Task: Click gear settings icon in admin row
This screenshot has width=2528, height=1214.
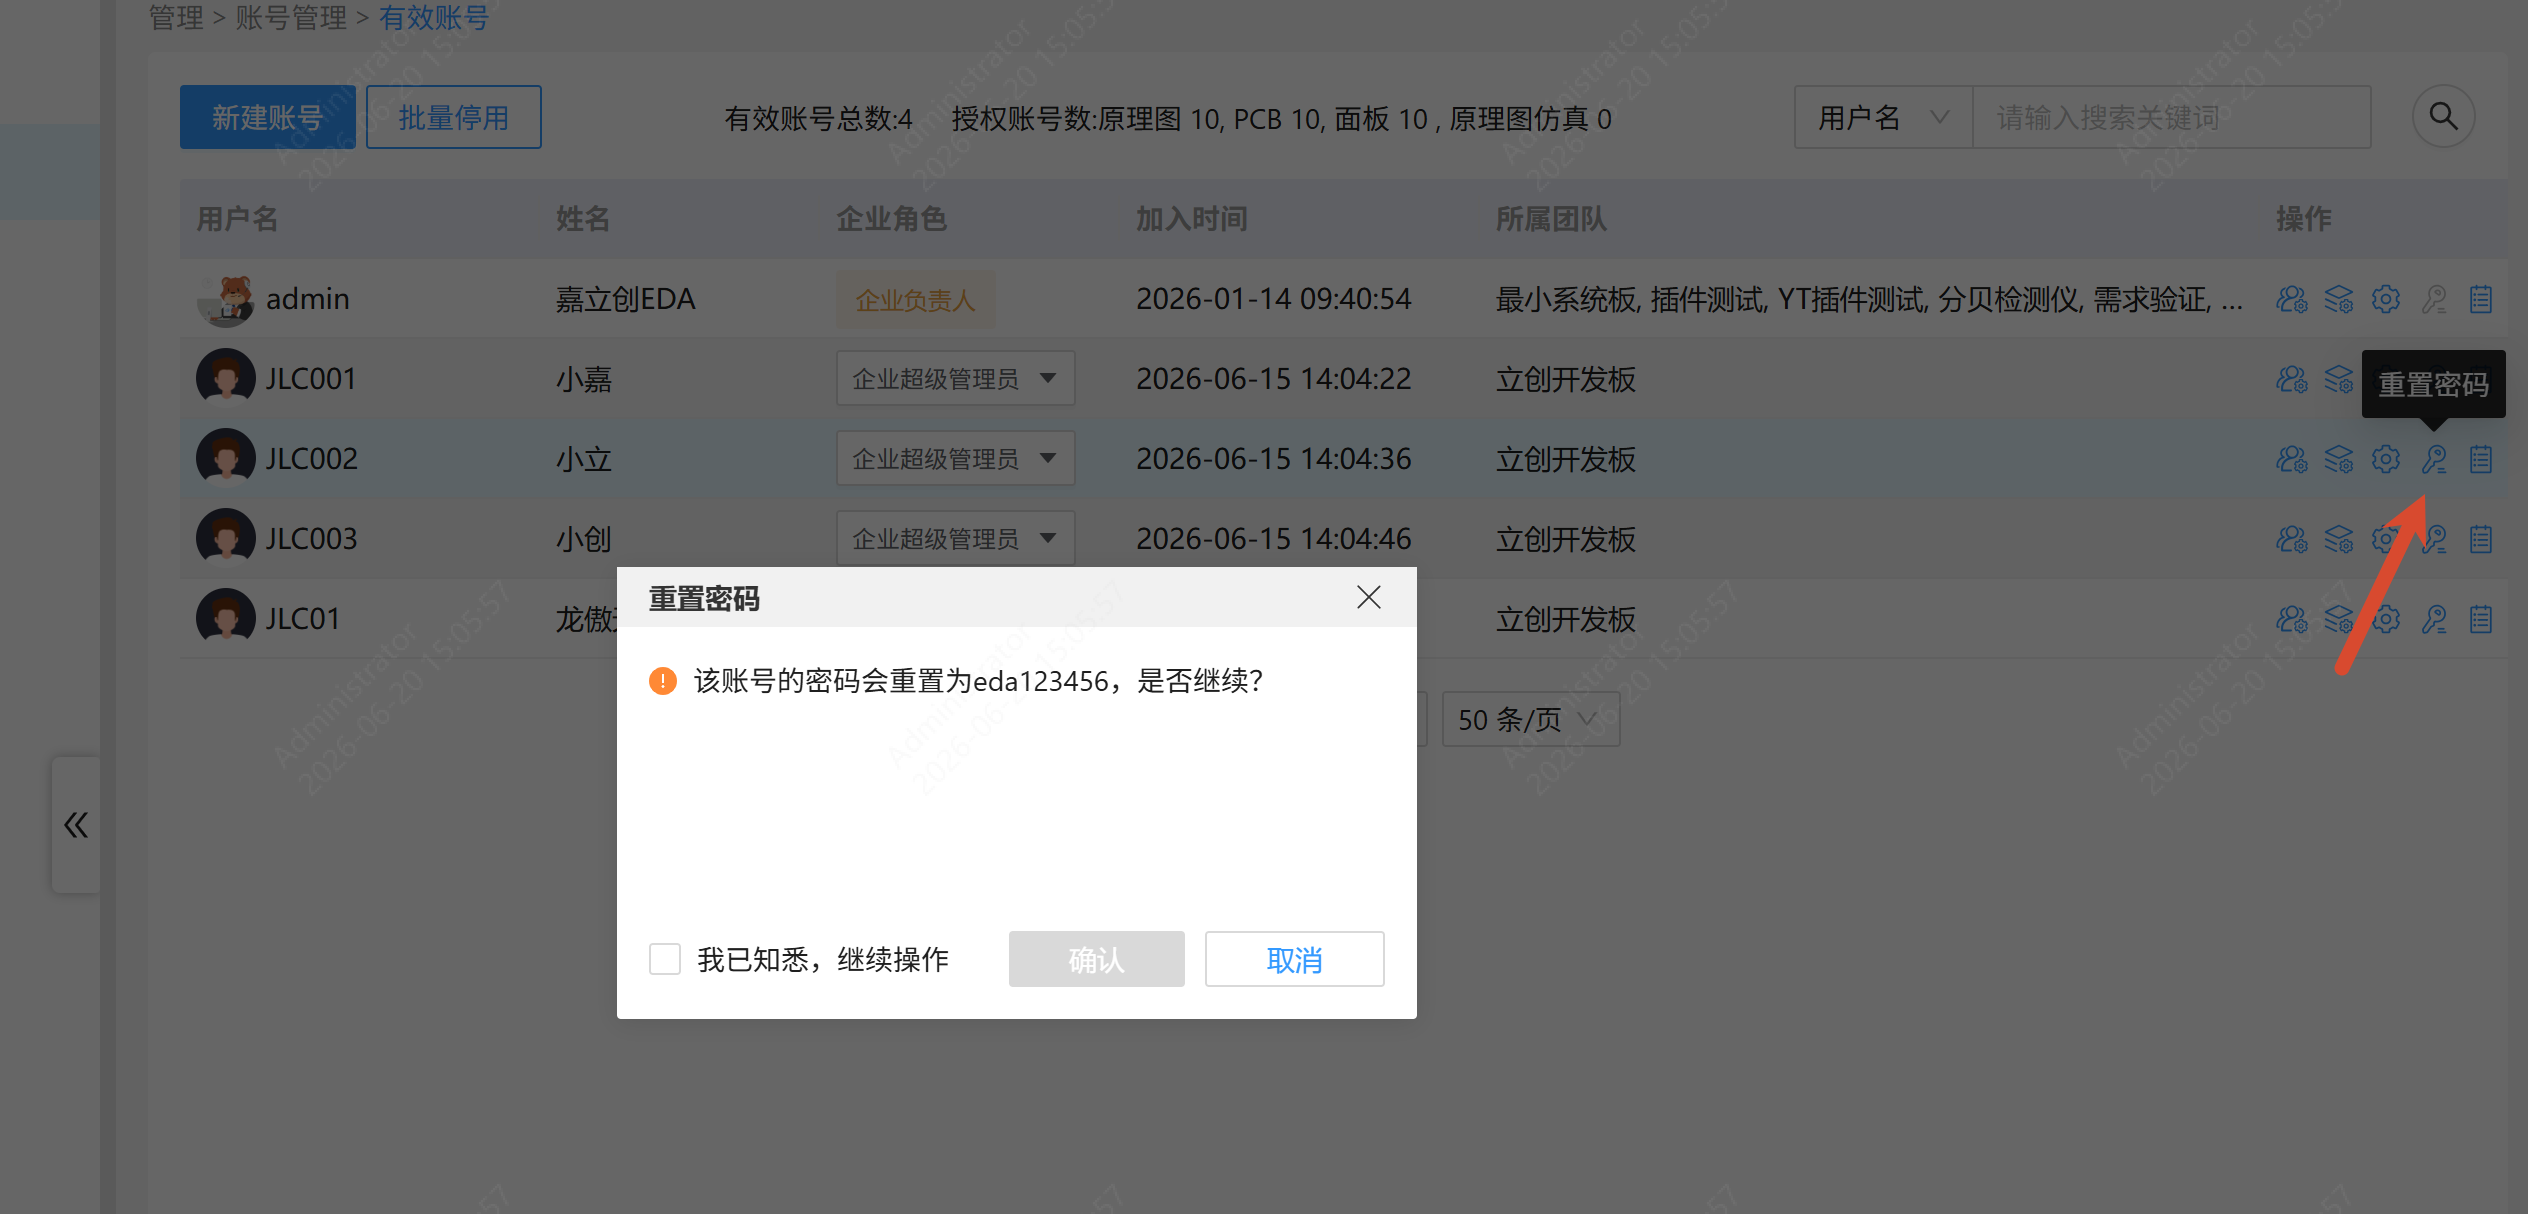Action: (x=2385, y=299)
